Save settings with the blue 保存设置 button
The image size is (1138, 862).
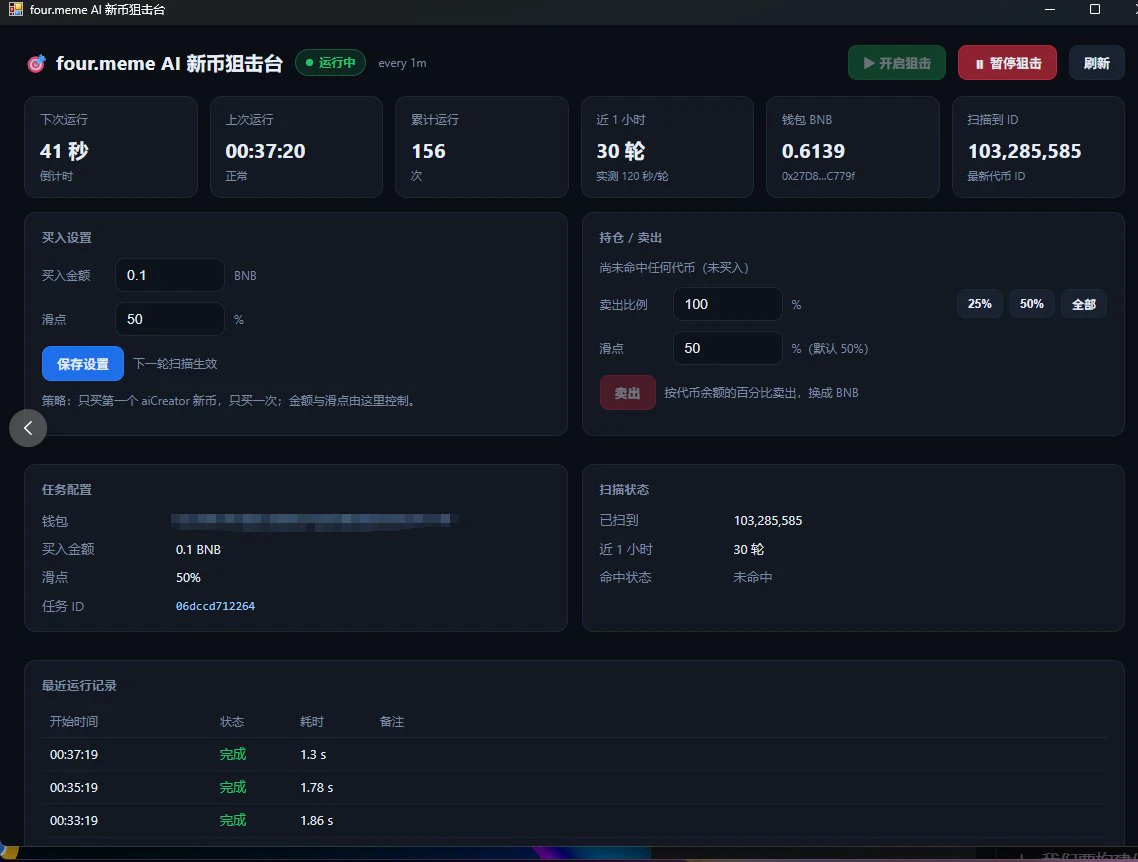pos(83,364)
